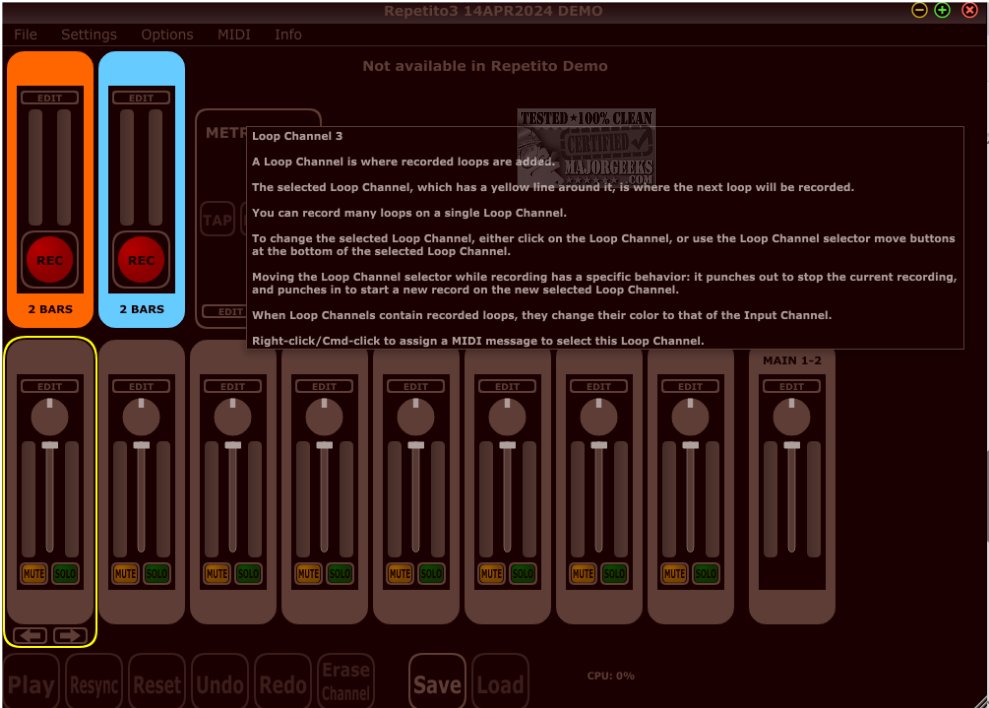Click the Load button
The height and width of the screenshot is (708, 989).
500,682
